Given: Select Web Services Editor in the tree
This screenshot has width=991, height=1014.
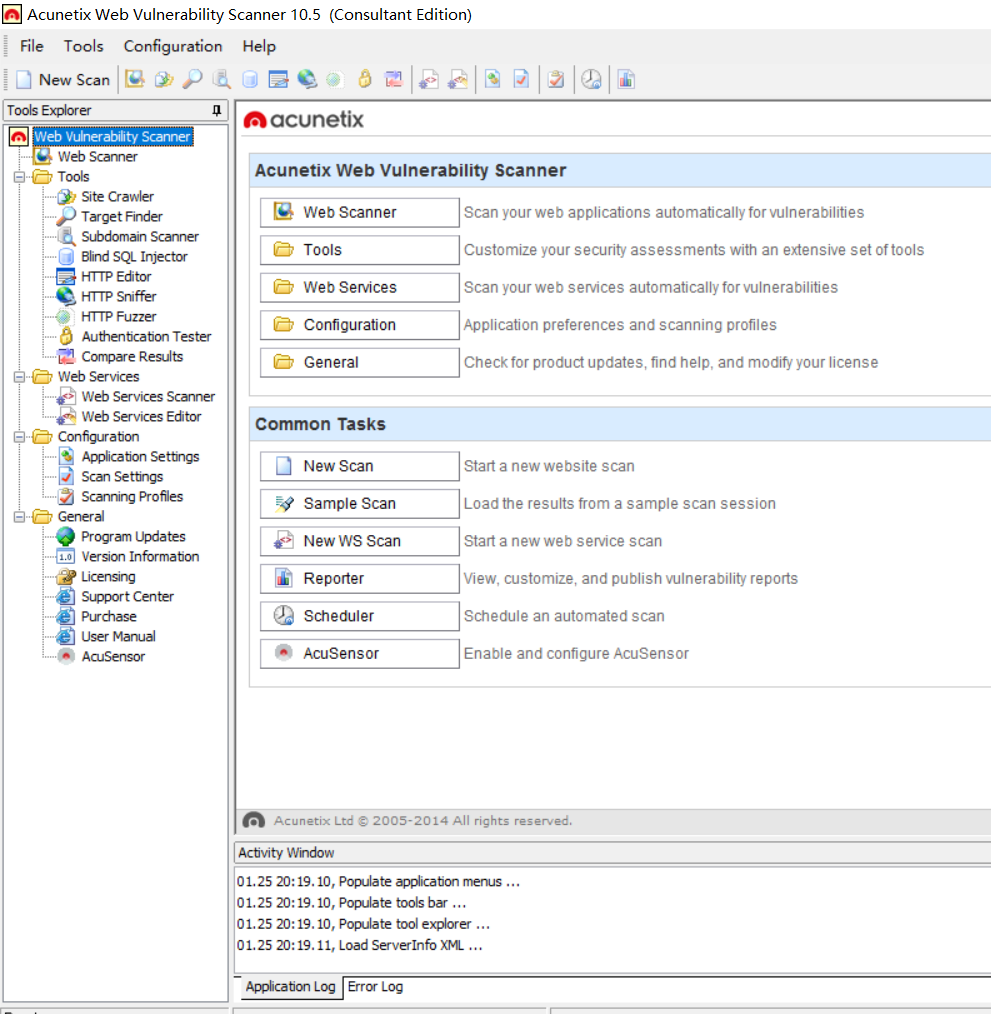Looking at the screenshot, I should click(x=141, y=416).
